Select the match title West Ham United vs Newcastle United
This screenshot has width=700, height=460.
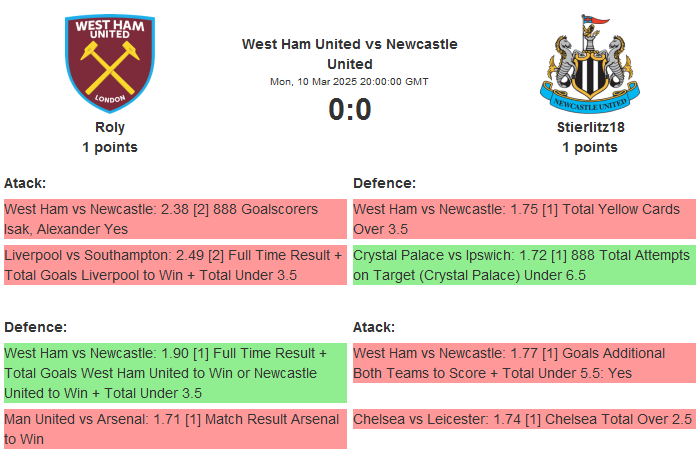click(349, 54)
